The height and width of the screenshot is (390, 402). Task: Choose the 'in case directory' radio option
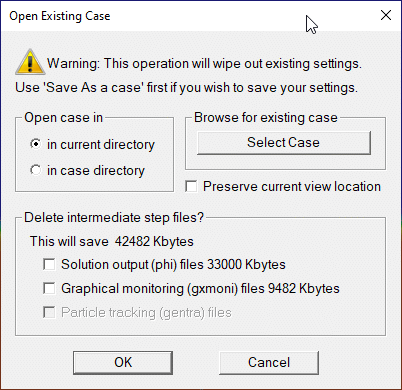35,170
